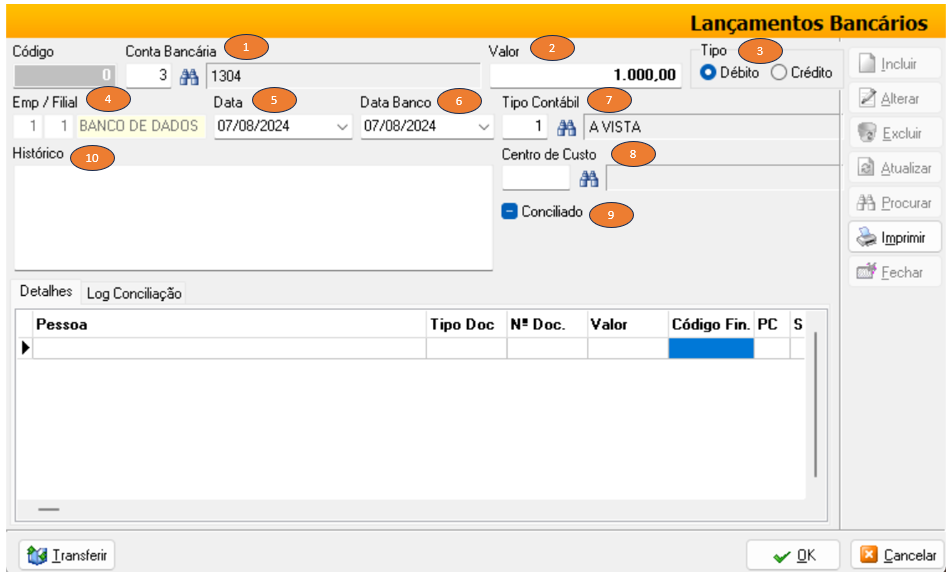Click the Valor amount field
Viewport: 949px width, 576px height.
point(585,75)
